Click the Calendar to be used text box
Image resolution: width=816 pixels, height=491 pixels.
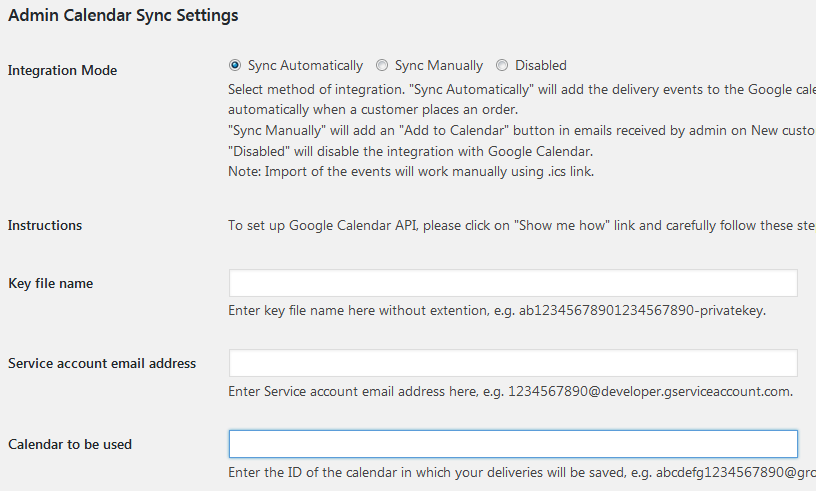[513, 444]
